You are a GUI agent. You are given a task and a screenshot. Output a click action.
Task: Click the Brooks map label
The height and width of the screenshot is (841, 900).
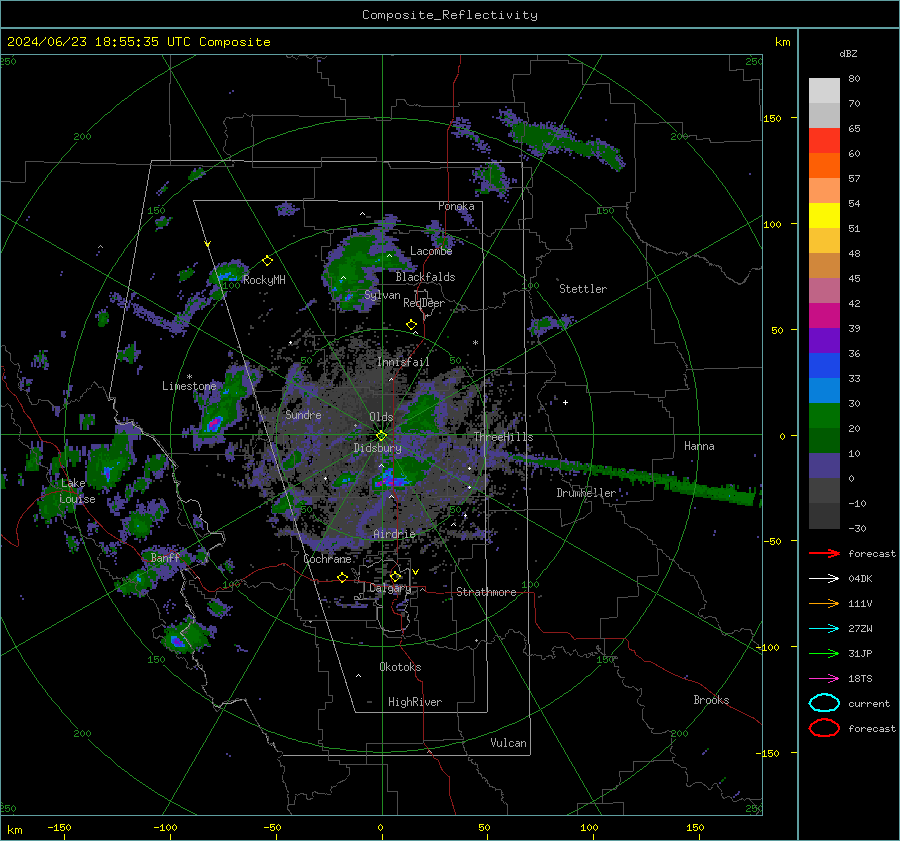click(711, 700)
